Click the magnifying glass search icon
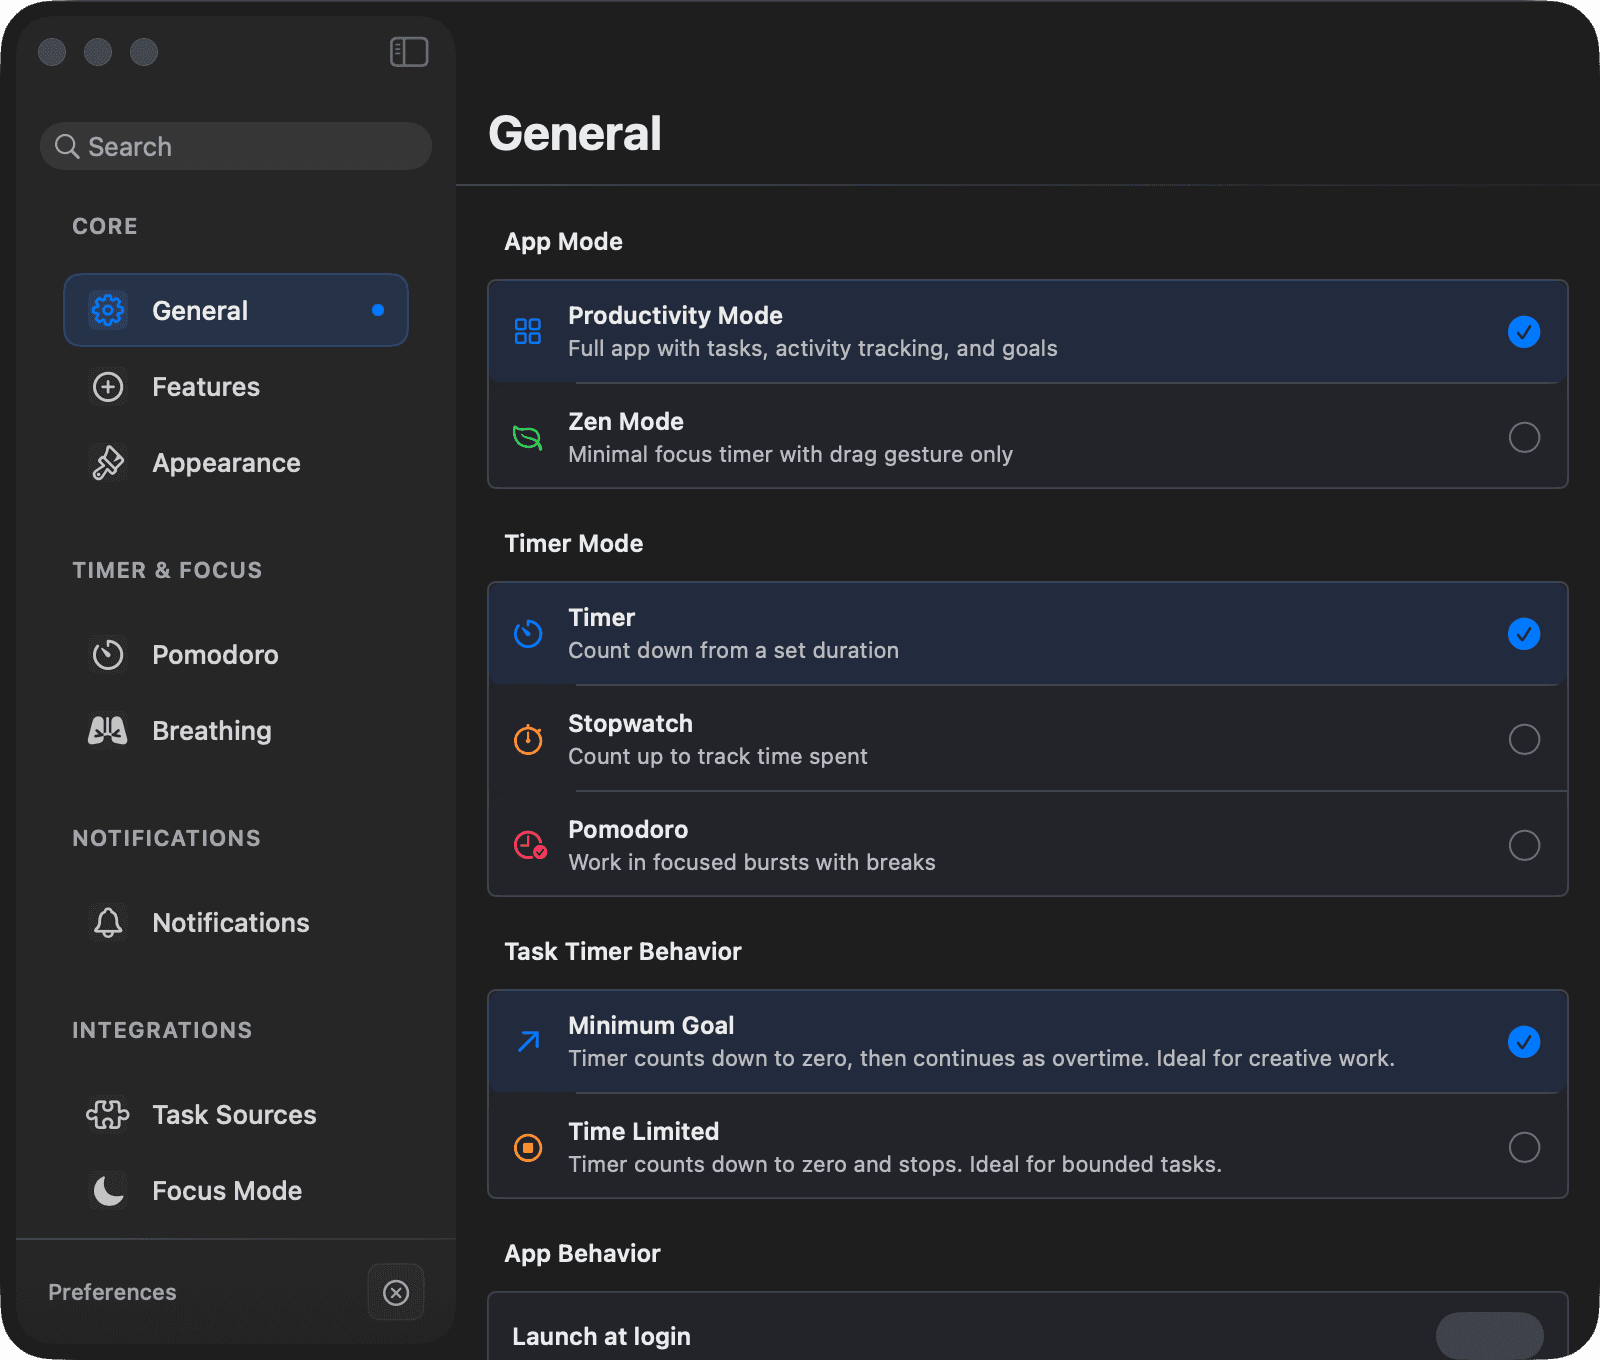 point(67,147)
